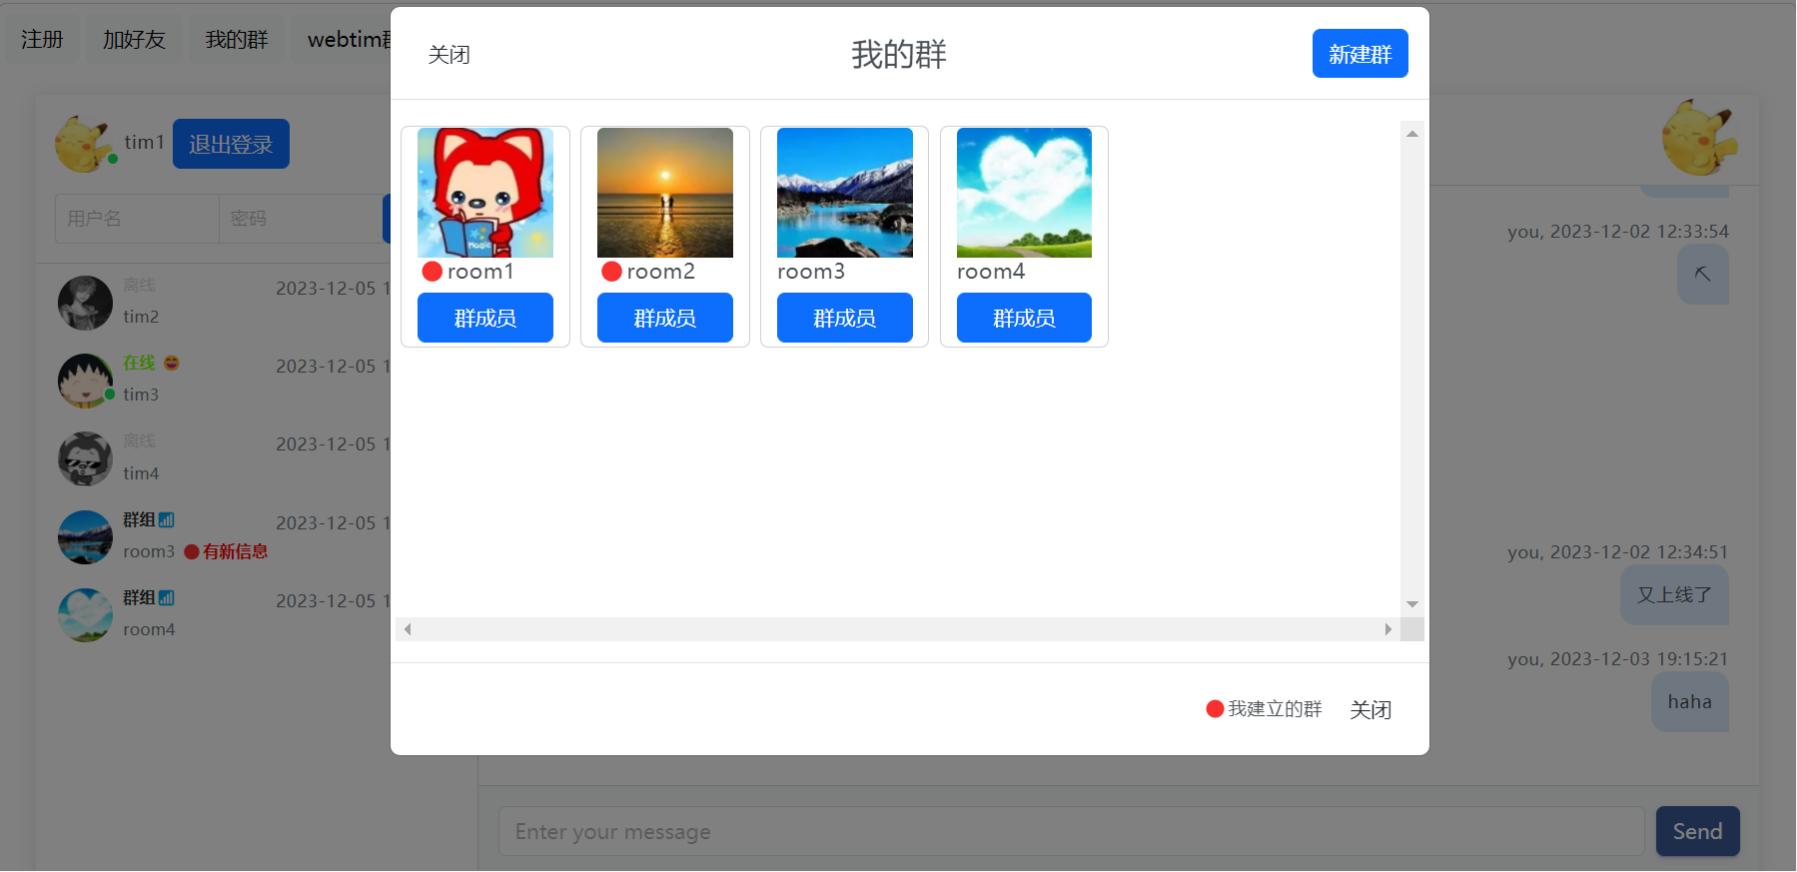Select the room2 sunset image
Viewport: 1797px width, 872px height.
664,192
